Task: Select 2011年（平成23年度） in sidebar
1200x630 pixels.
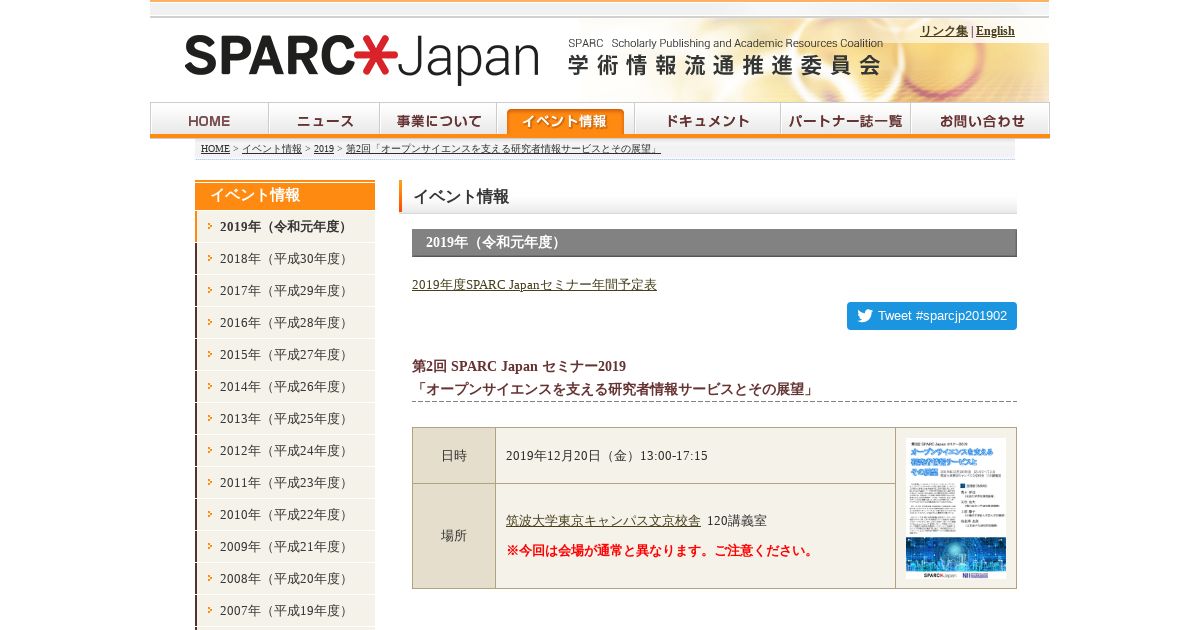Action: [x=285, y=483]
